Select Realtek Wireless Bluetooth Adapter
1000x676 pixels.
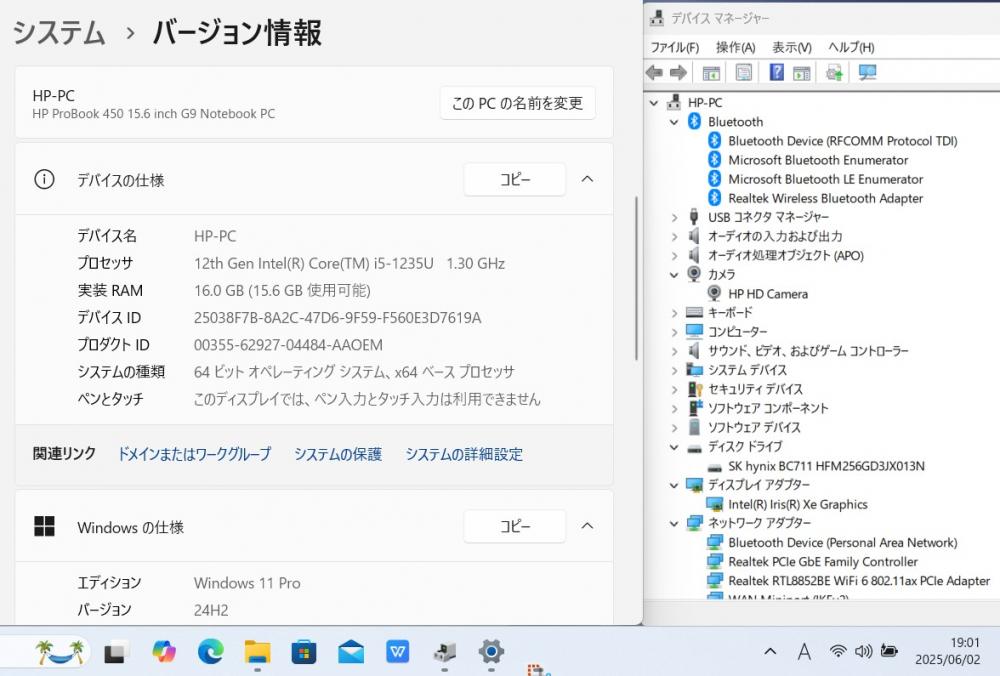[x=826, y=198]
